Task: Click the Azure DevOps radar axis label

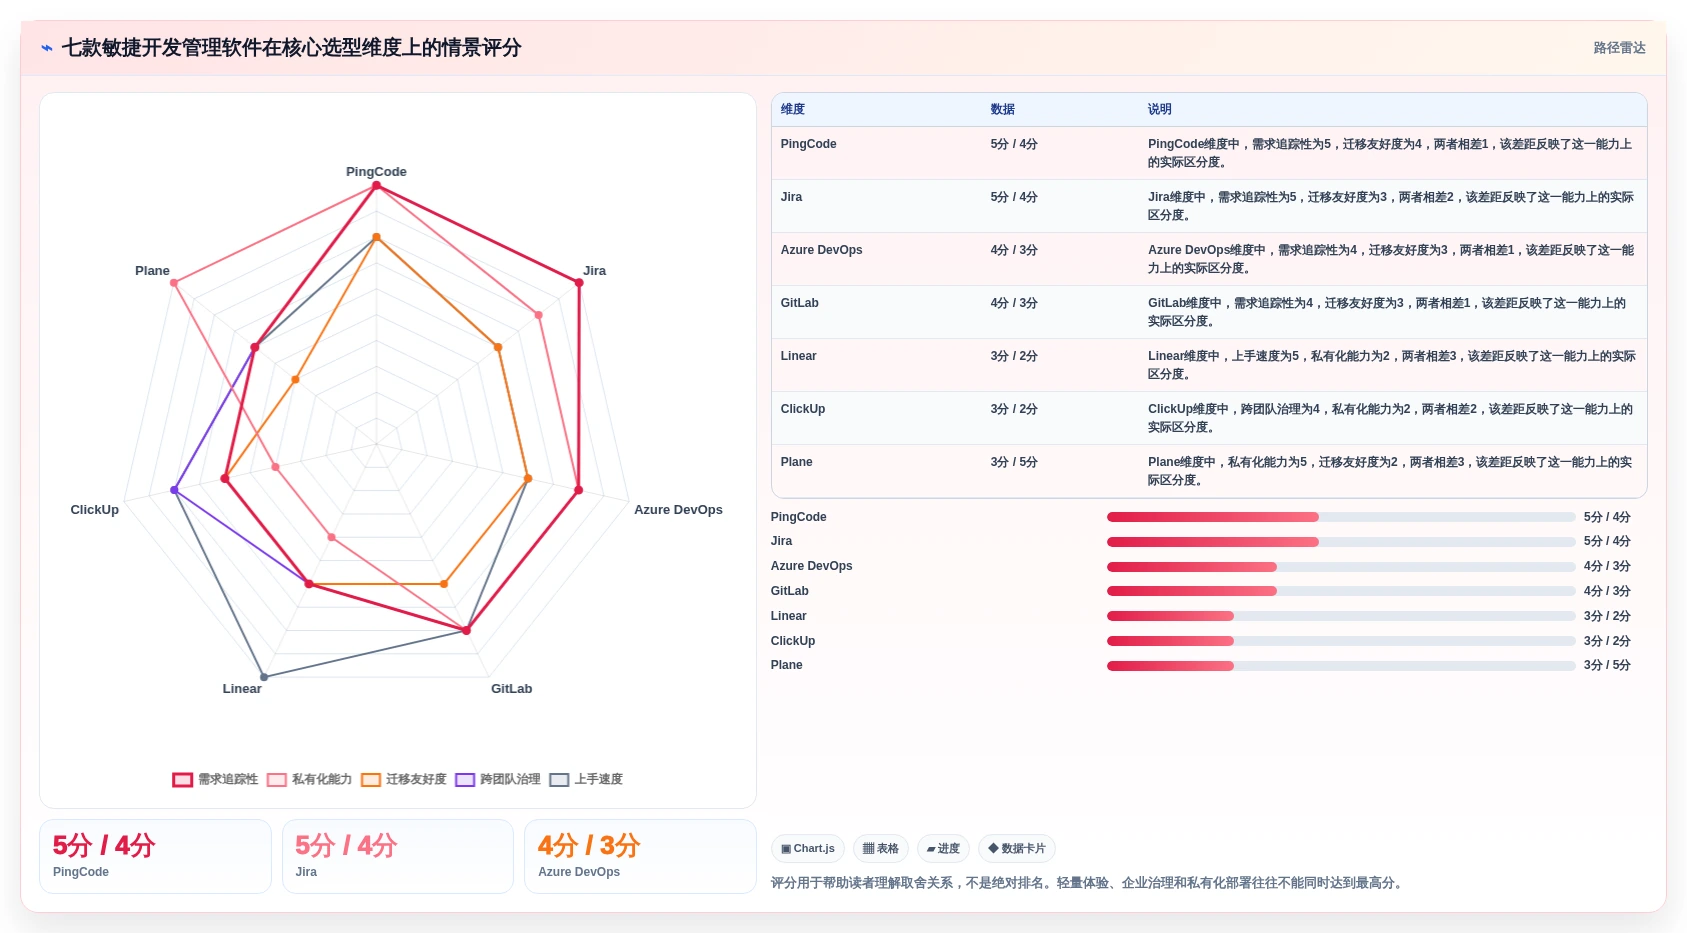Action: pos(678,510)
